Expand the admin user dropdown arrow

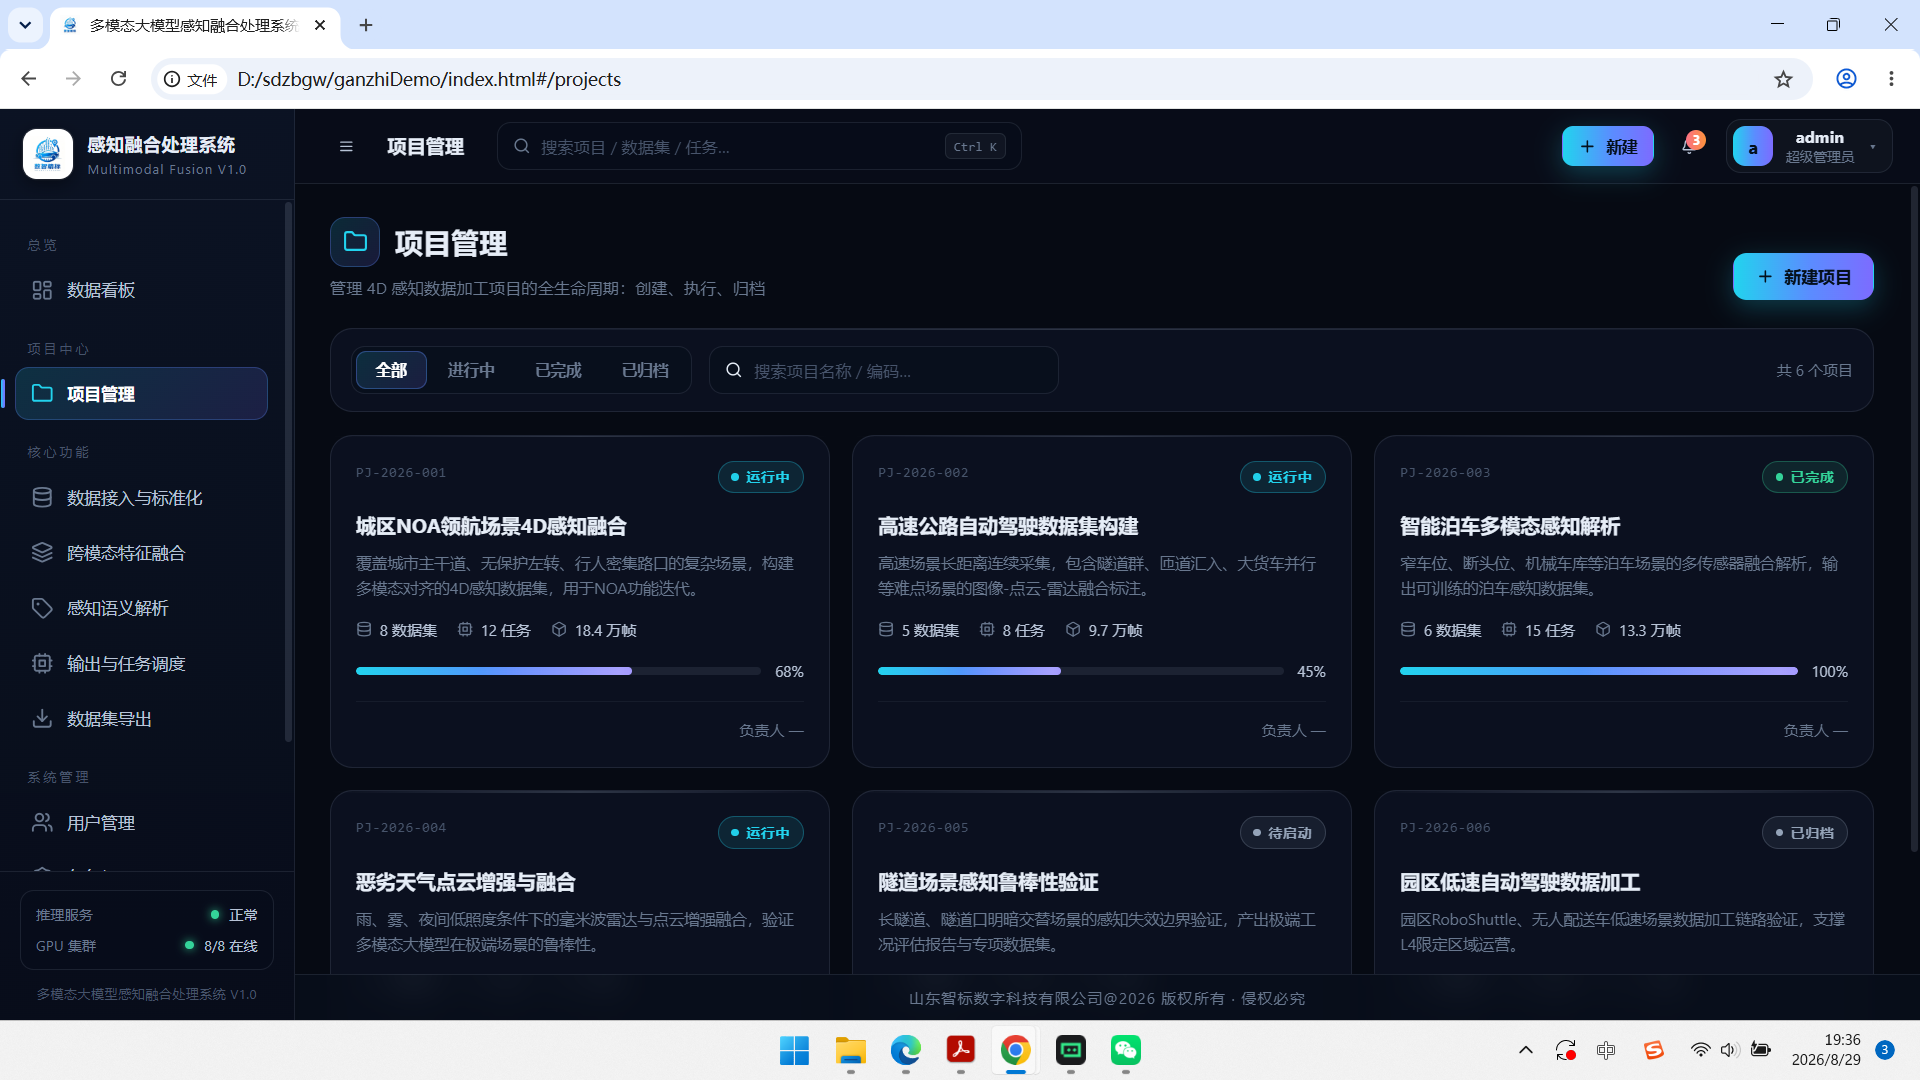tap(1873, 147)
